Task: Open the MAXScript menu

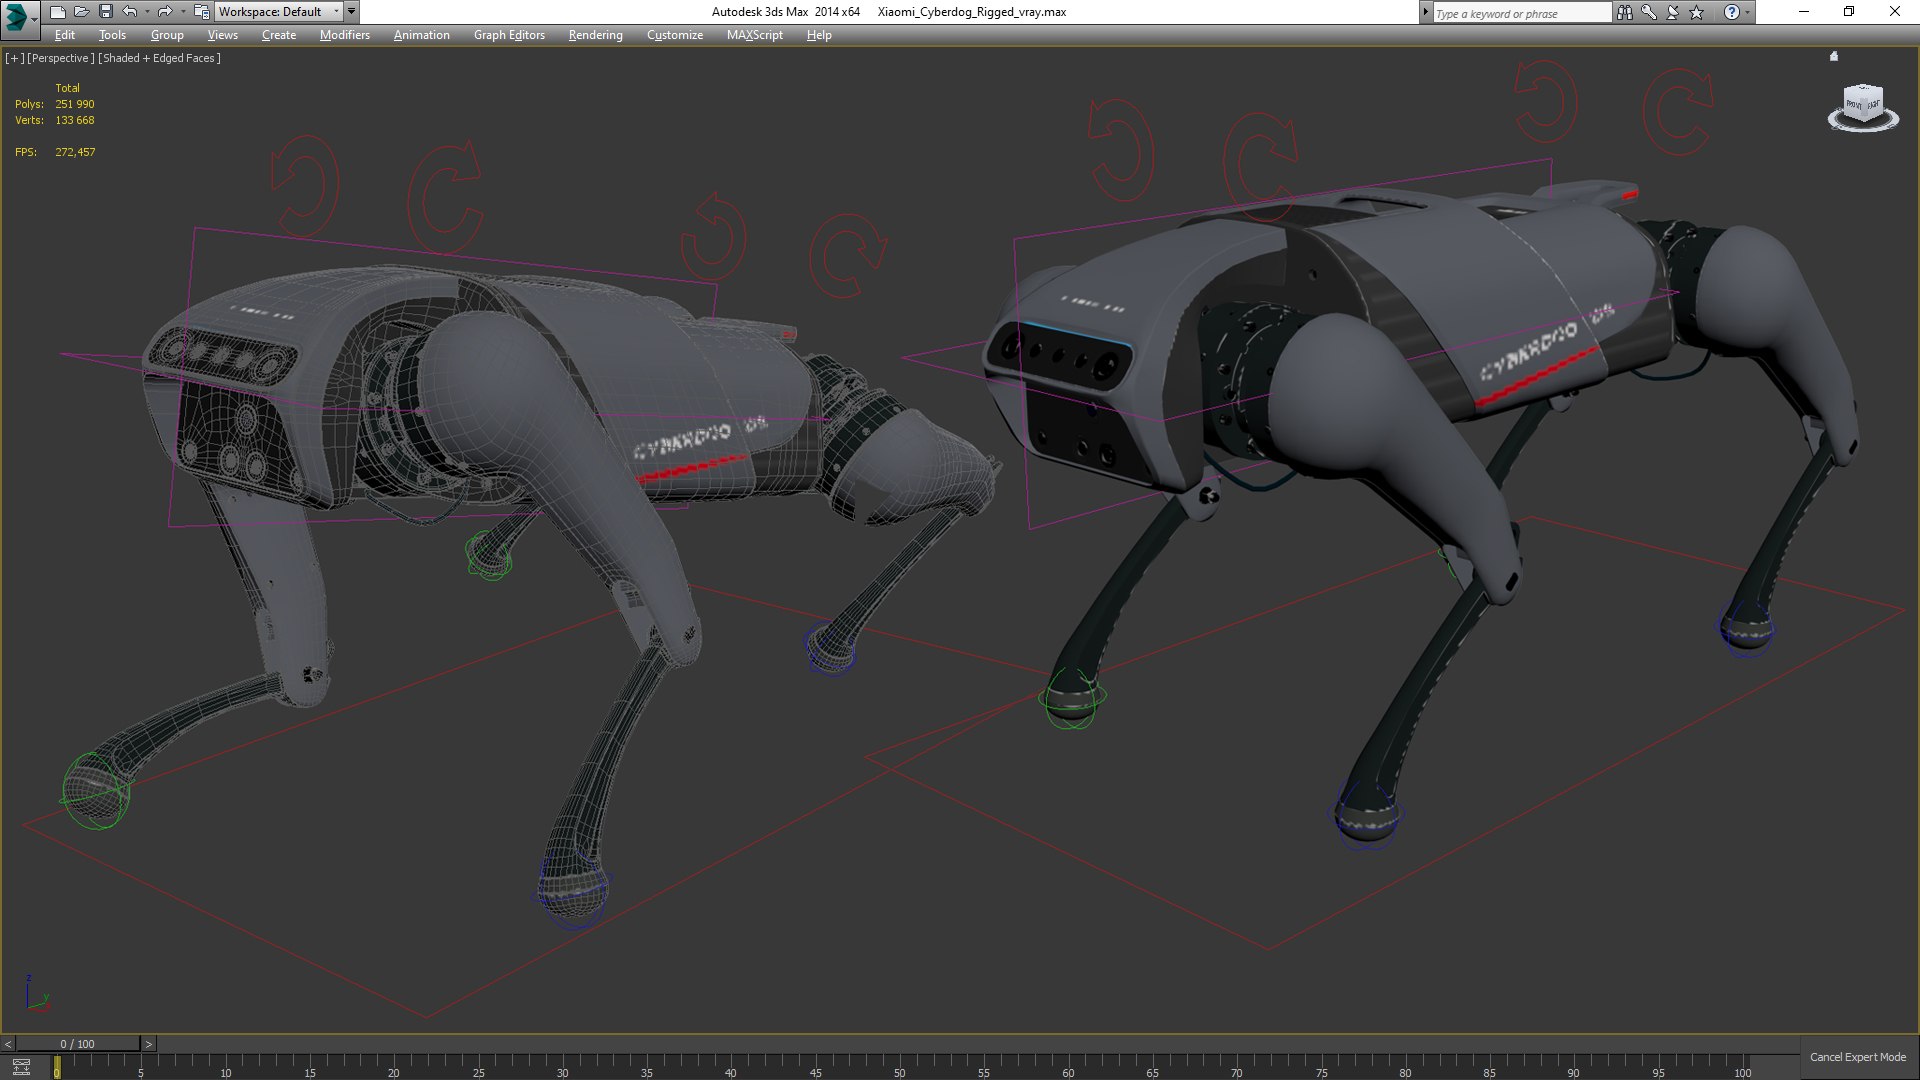Action: click(755, 35)
